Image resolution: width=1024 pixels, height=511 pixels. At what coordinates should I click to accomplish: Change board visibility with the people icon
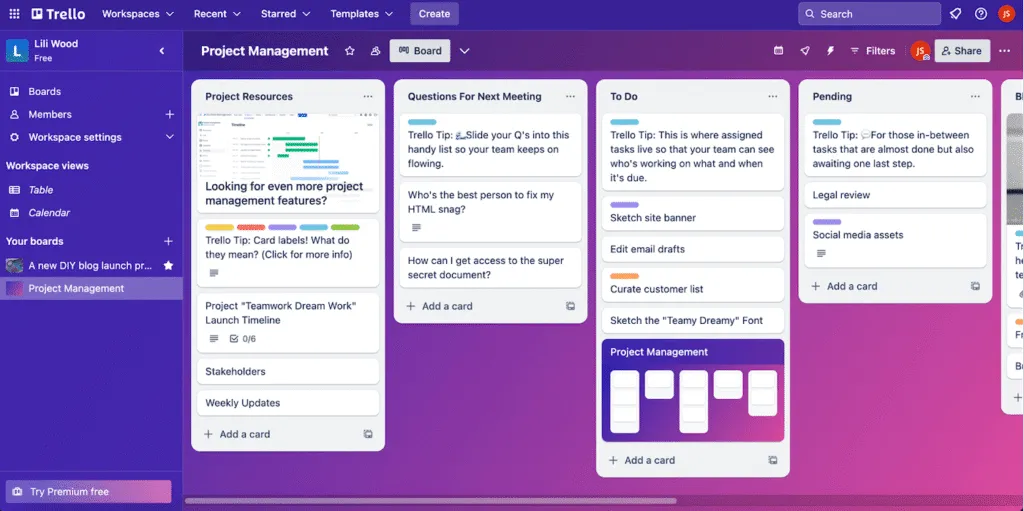pos(376,51)
